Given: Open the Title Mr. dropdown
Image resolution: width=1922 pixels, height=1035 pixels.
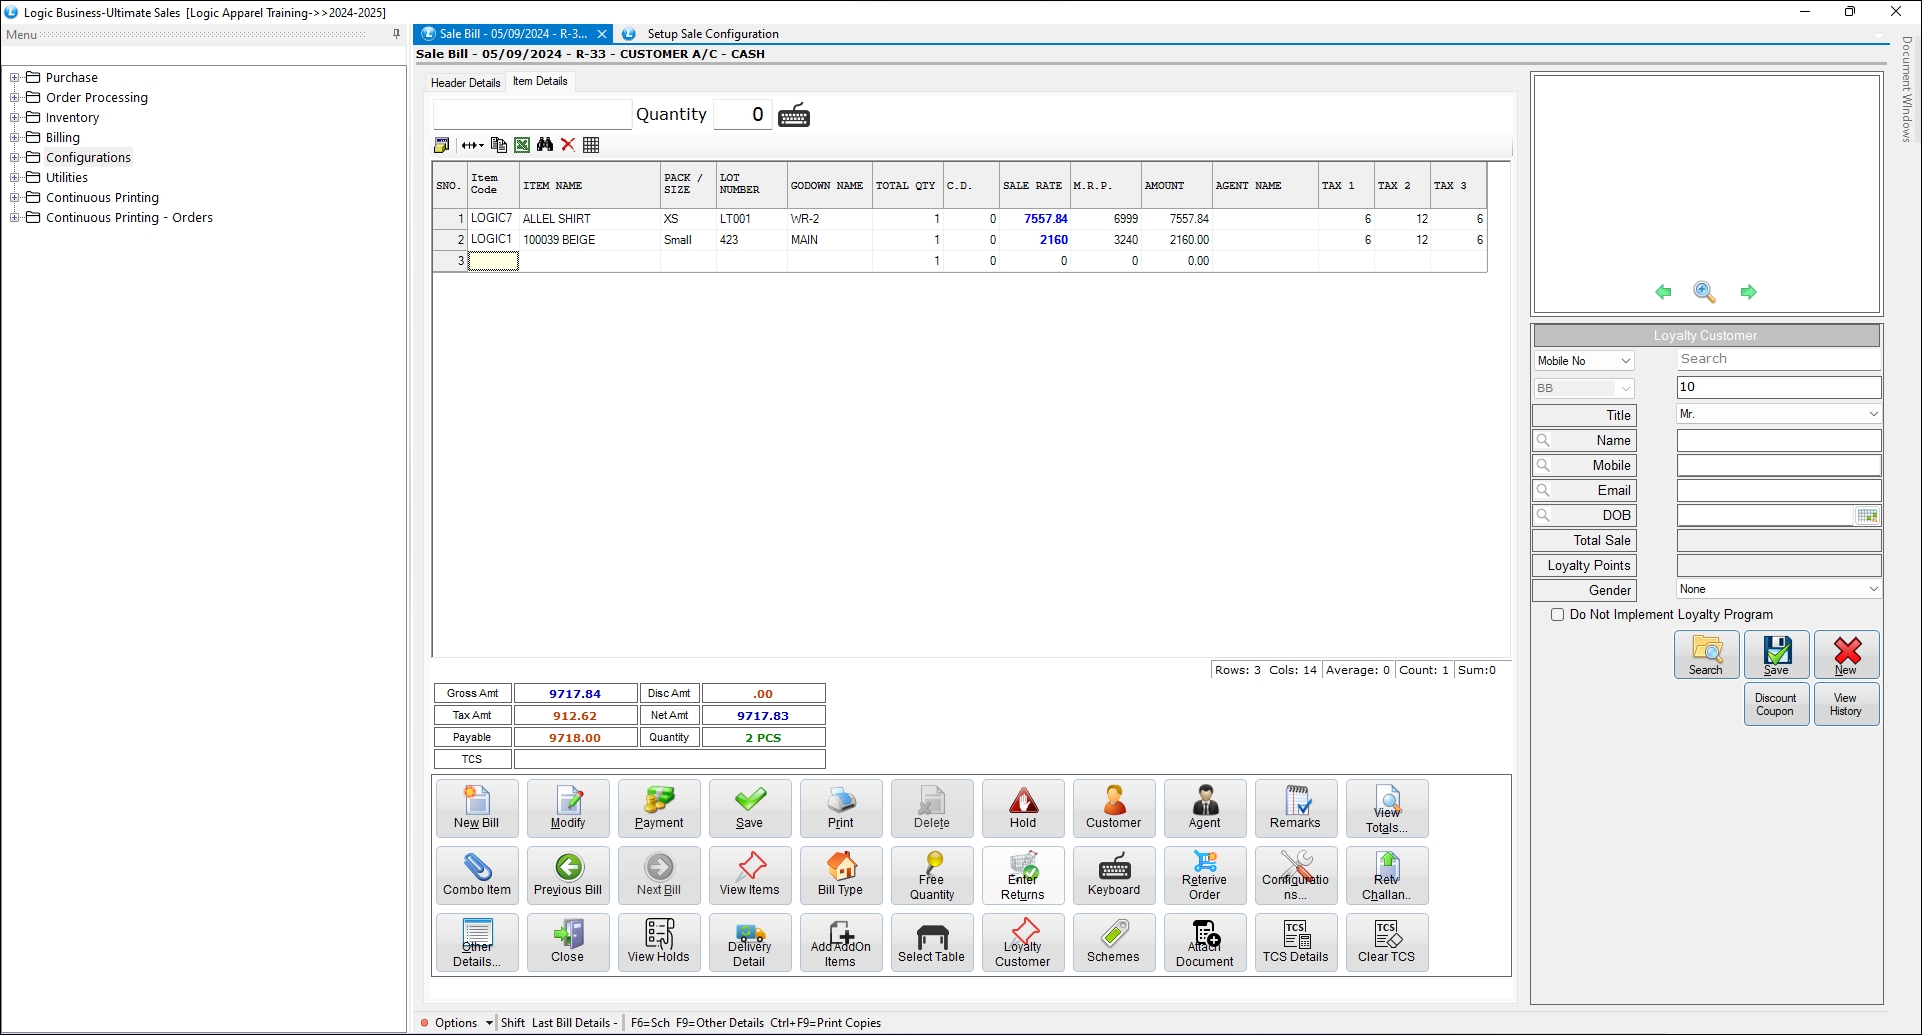Looking at the screenshot, I should point(1873,414).
